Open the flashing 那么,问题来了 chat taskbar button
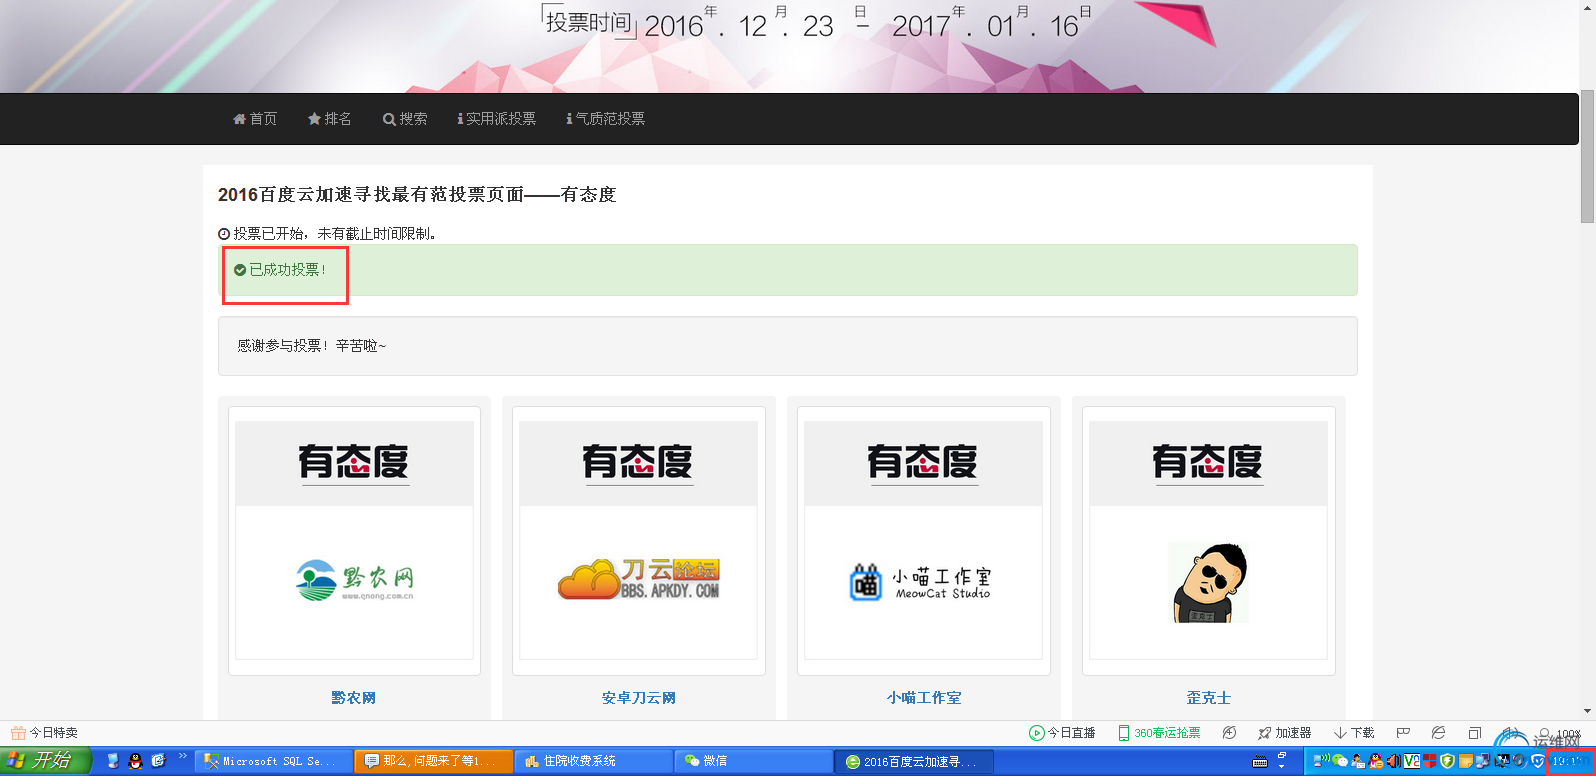The width and height of the screenshot is (1596, 776). (x=433, y=761)
